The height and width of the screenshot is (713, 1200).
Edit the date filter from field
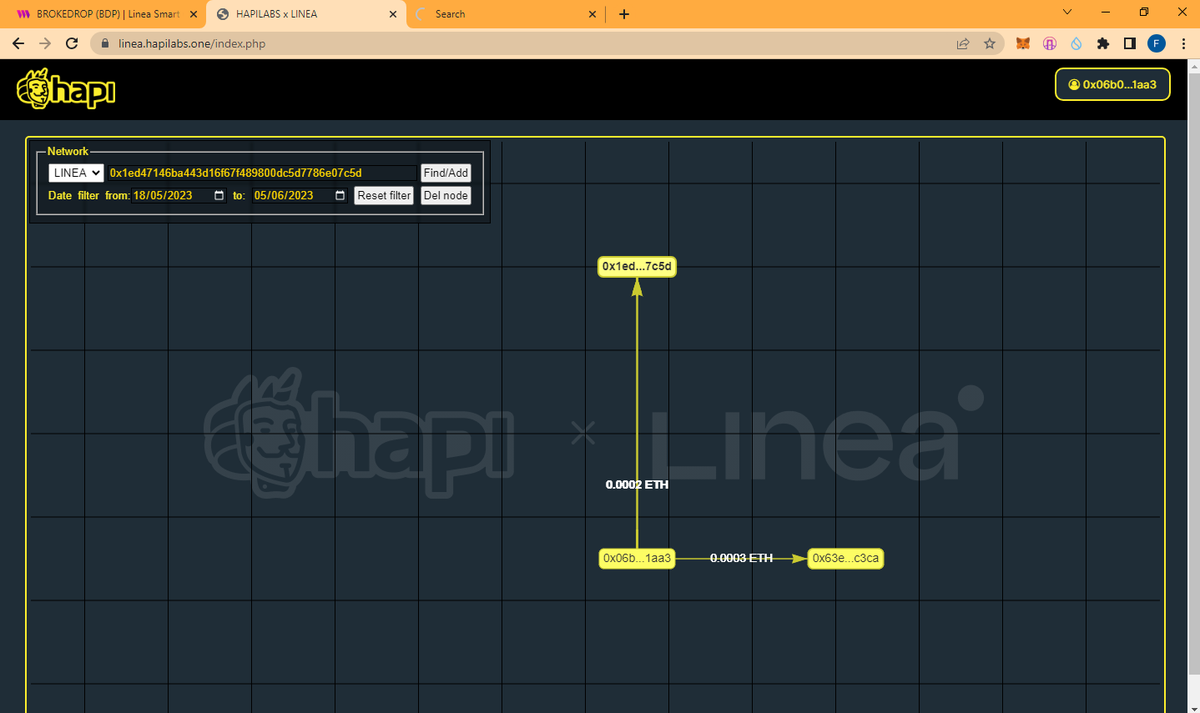coord(180,196)
